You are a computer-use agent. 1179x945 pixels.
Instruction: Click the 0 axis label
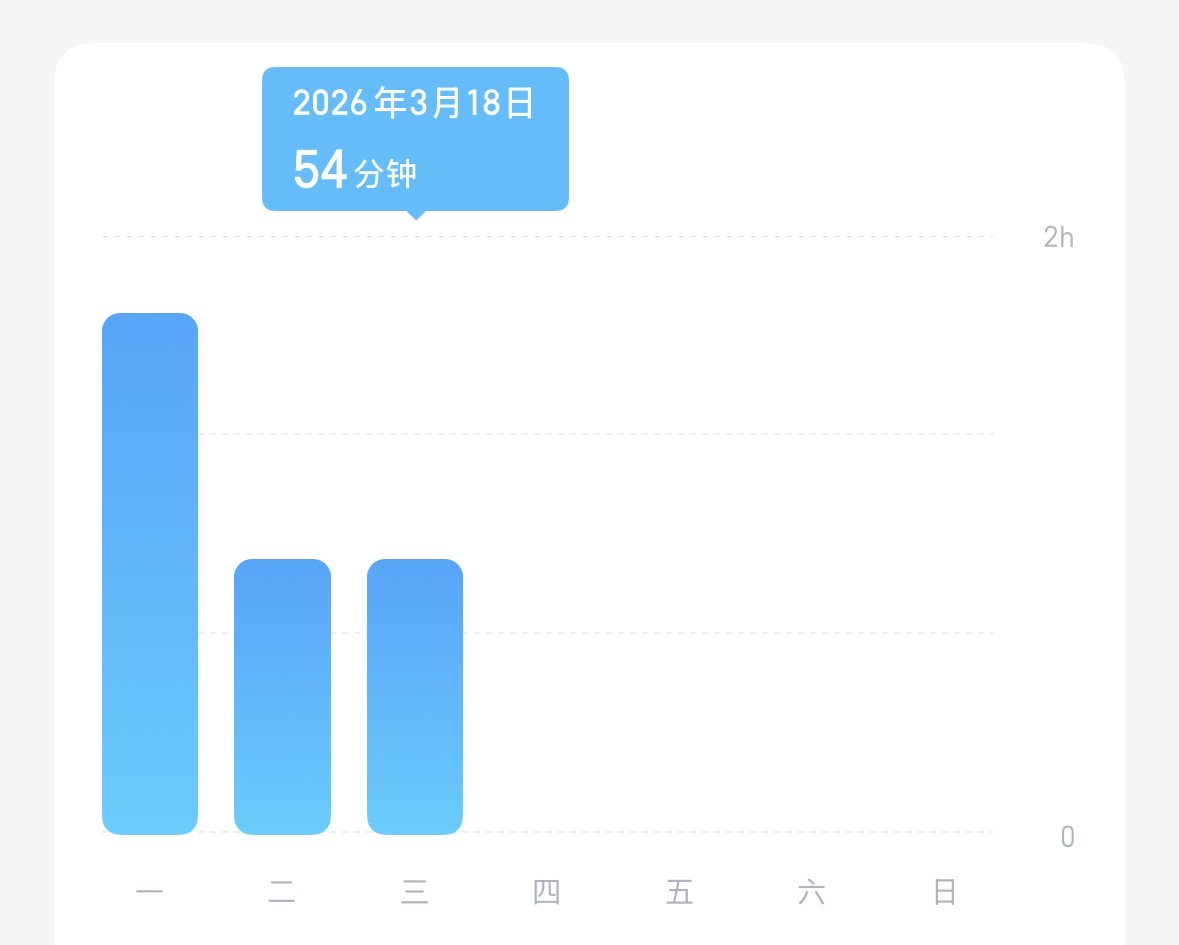(1067, 836)
